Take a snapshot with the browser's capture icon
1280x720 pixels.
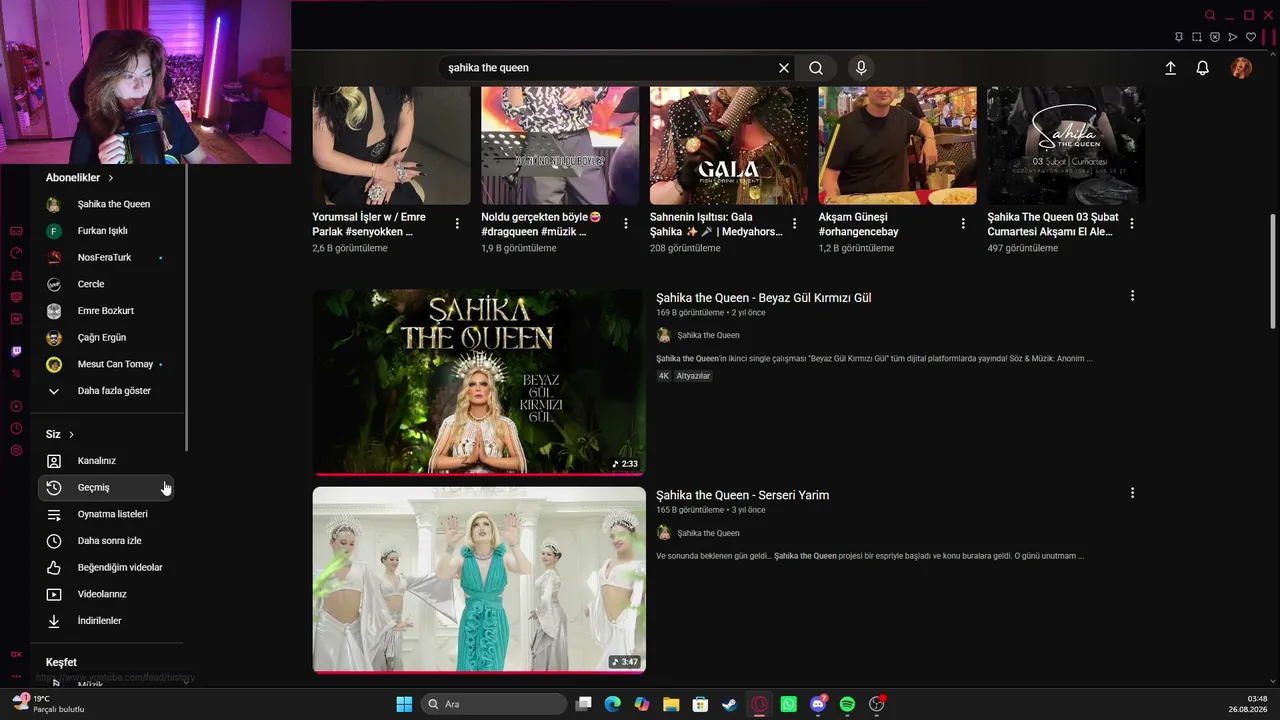click(x=1197, y=37)
